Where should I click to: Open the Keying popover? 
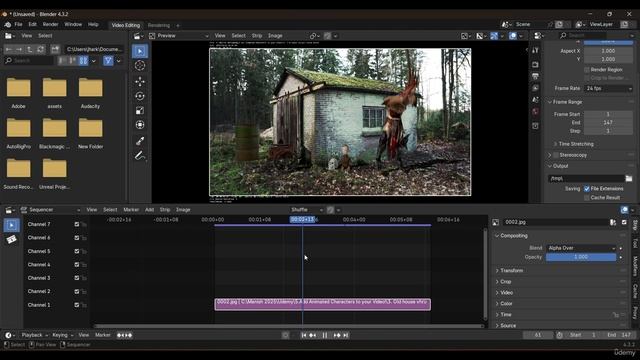(62, 335)
